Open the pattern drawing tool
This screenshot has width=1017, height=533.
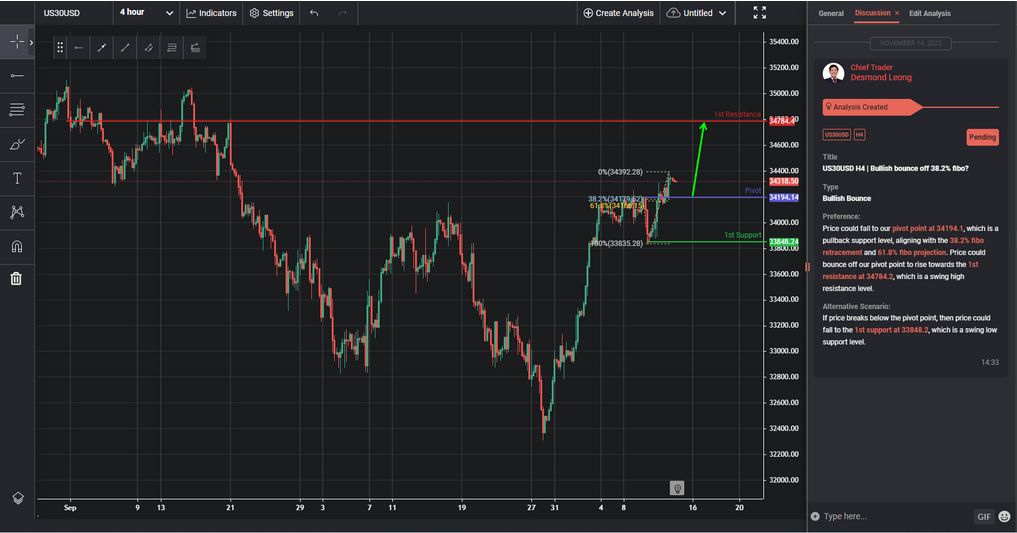pos(17,212)
